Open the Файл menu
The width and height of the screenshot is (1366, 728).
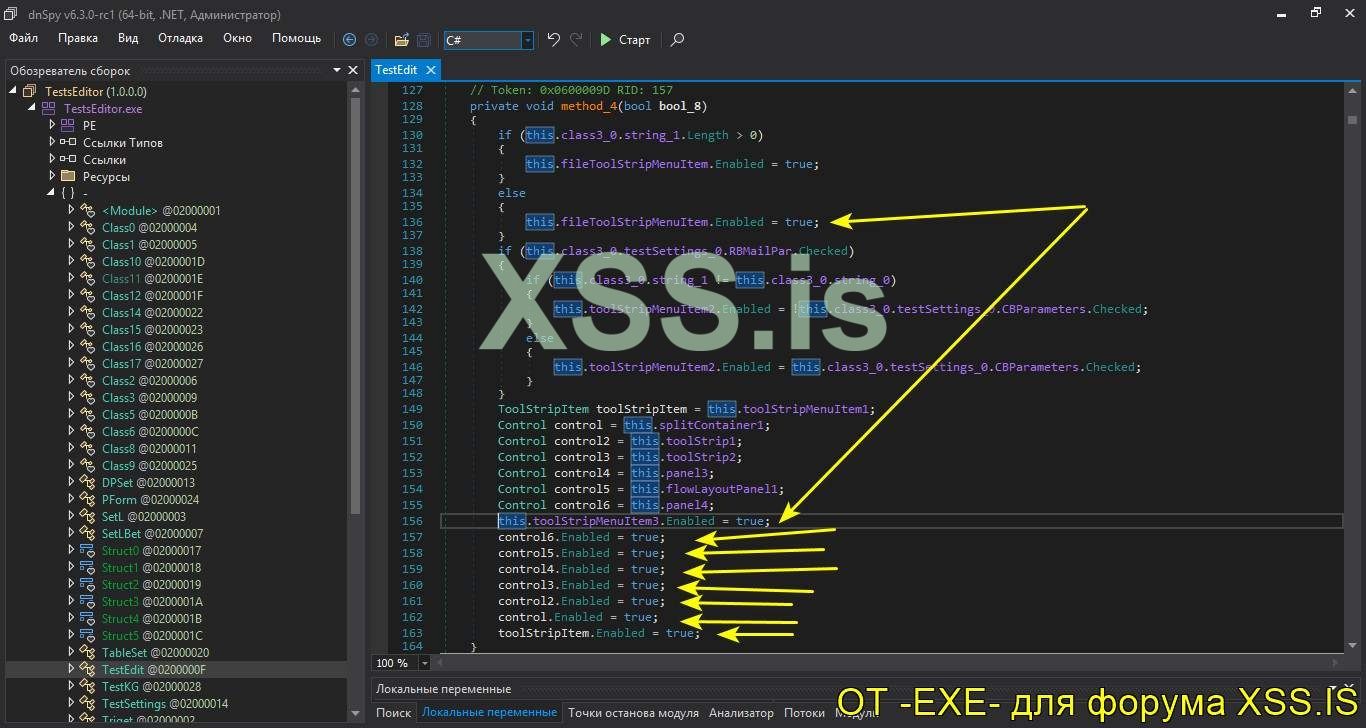click(24, 38)
